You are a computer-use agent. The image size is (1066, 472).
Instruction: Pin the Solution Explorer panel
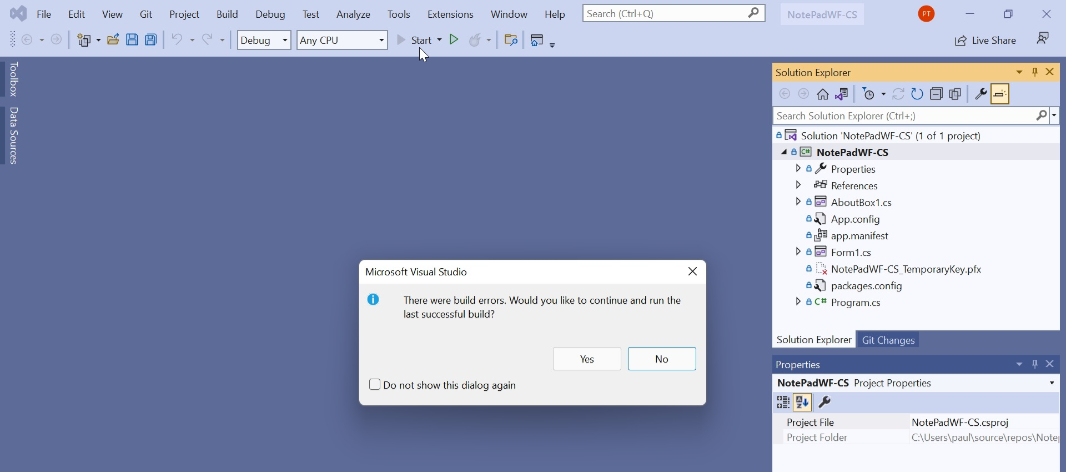point(1035,72)
